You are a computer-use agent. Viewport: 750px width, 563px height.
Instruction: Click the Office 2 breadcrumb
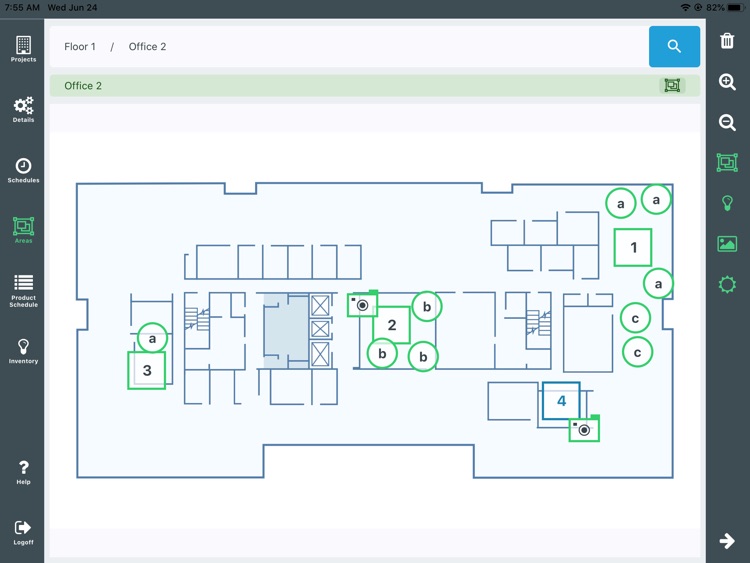click(147, 46)
